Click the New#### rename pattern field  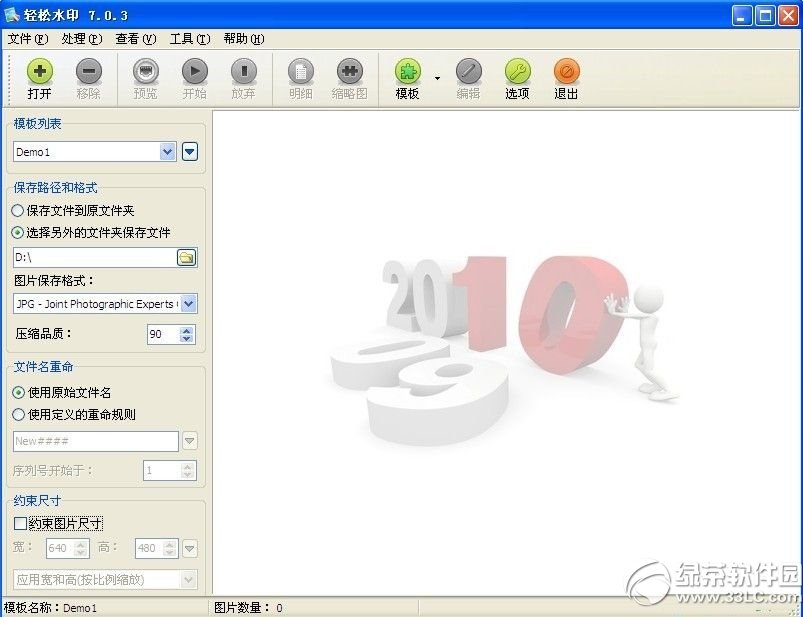point(96,441)
